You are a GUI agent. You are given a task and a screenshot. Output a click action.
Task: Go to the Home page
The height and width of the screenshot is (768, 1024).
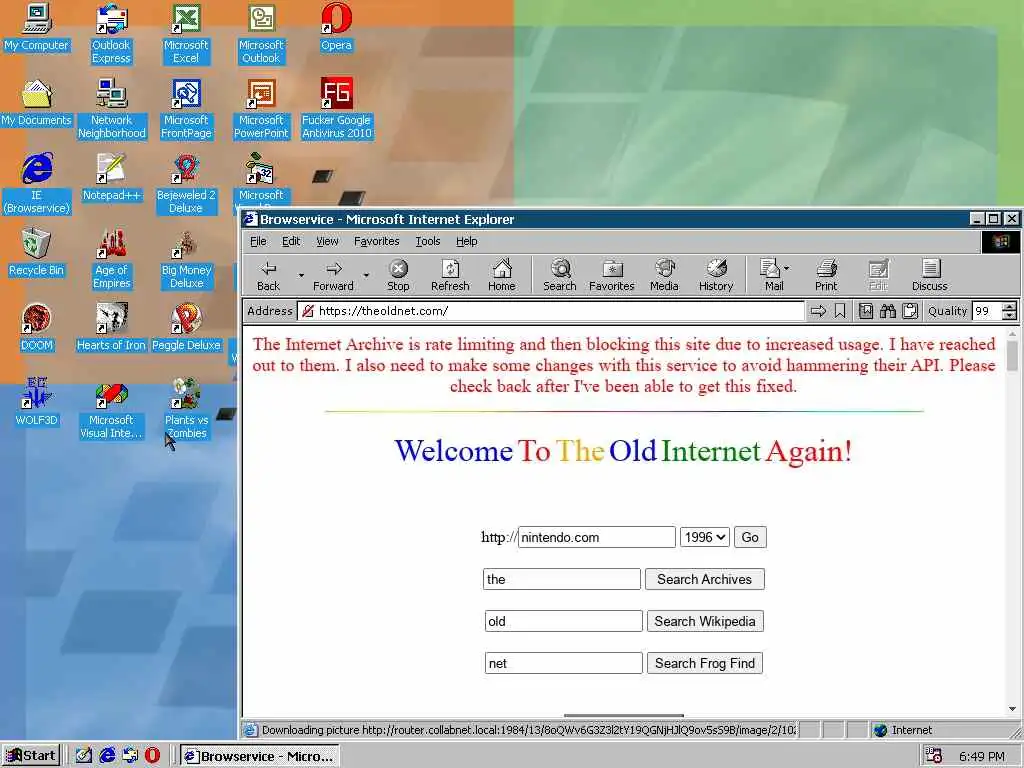(502, 276)
